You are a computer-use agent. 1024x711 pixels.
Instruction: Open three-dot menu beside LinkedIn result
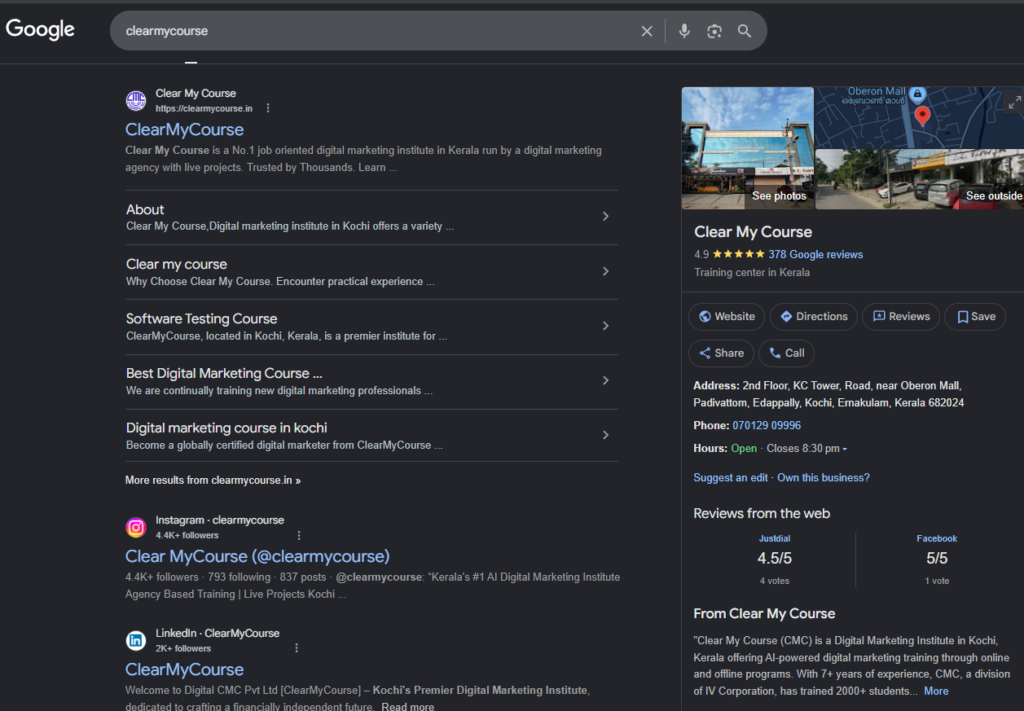296,648
